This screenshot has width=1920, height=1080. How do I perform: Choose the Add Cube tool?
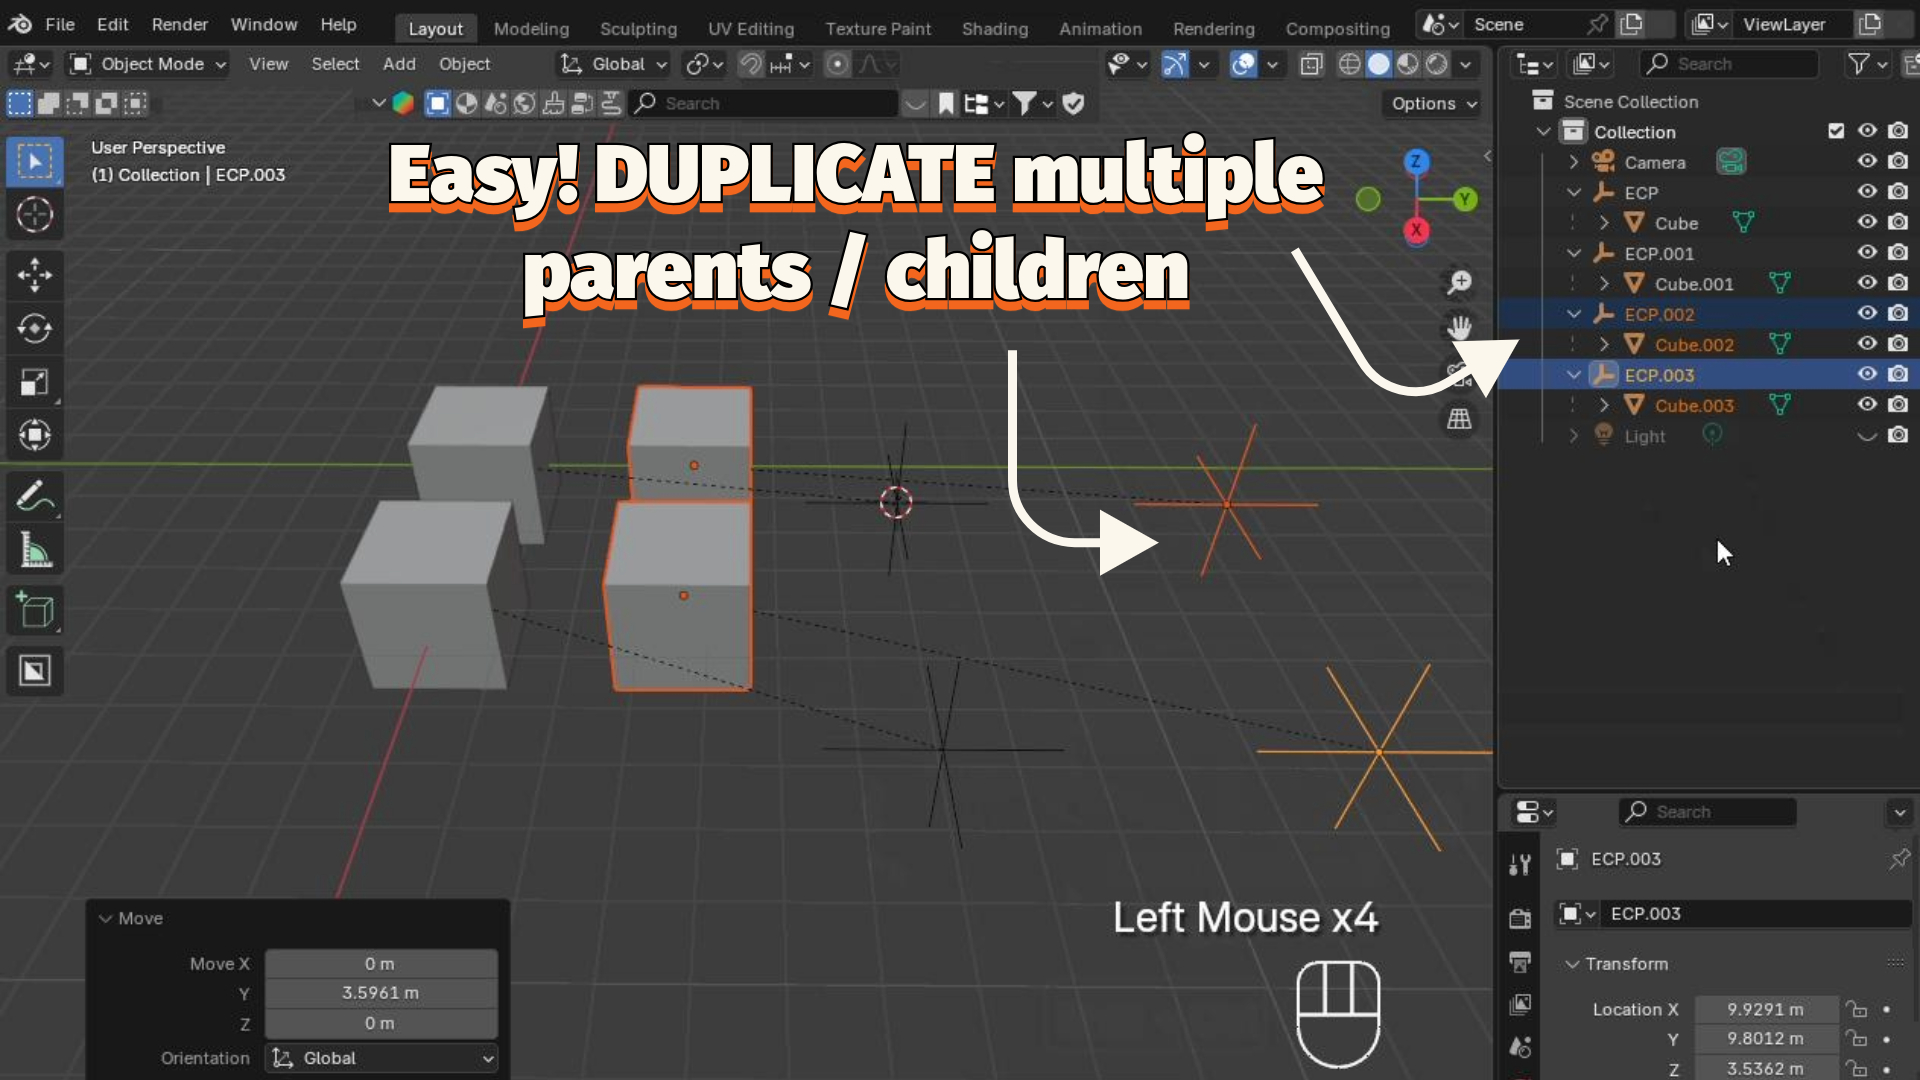[x=35, y=610]
